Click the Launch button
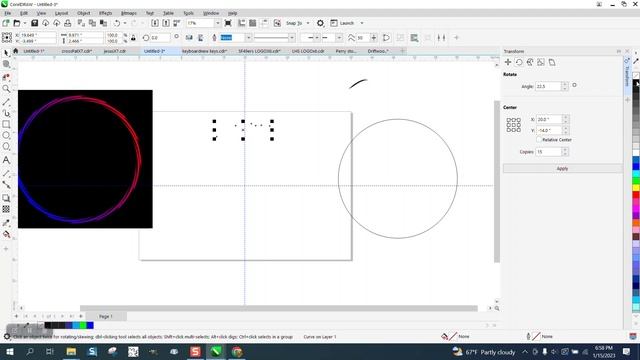This screenshot has width=640, height=360. pyautogui.click(x=342, y=23)
